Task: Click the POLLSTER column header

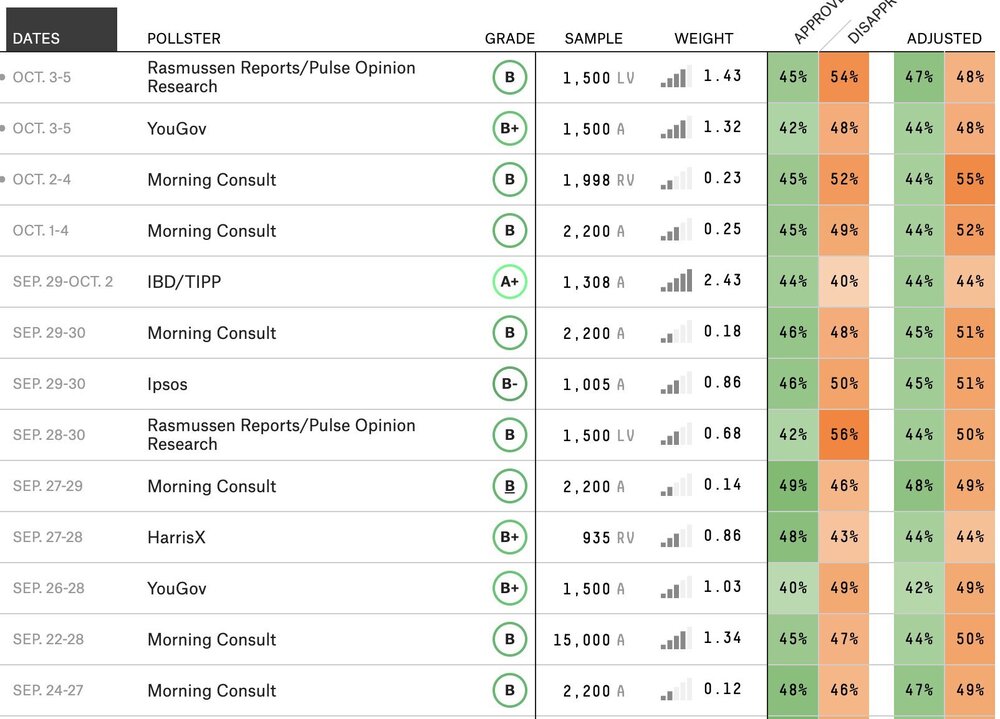Action: [184, 39]
